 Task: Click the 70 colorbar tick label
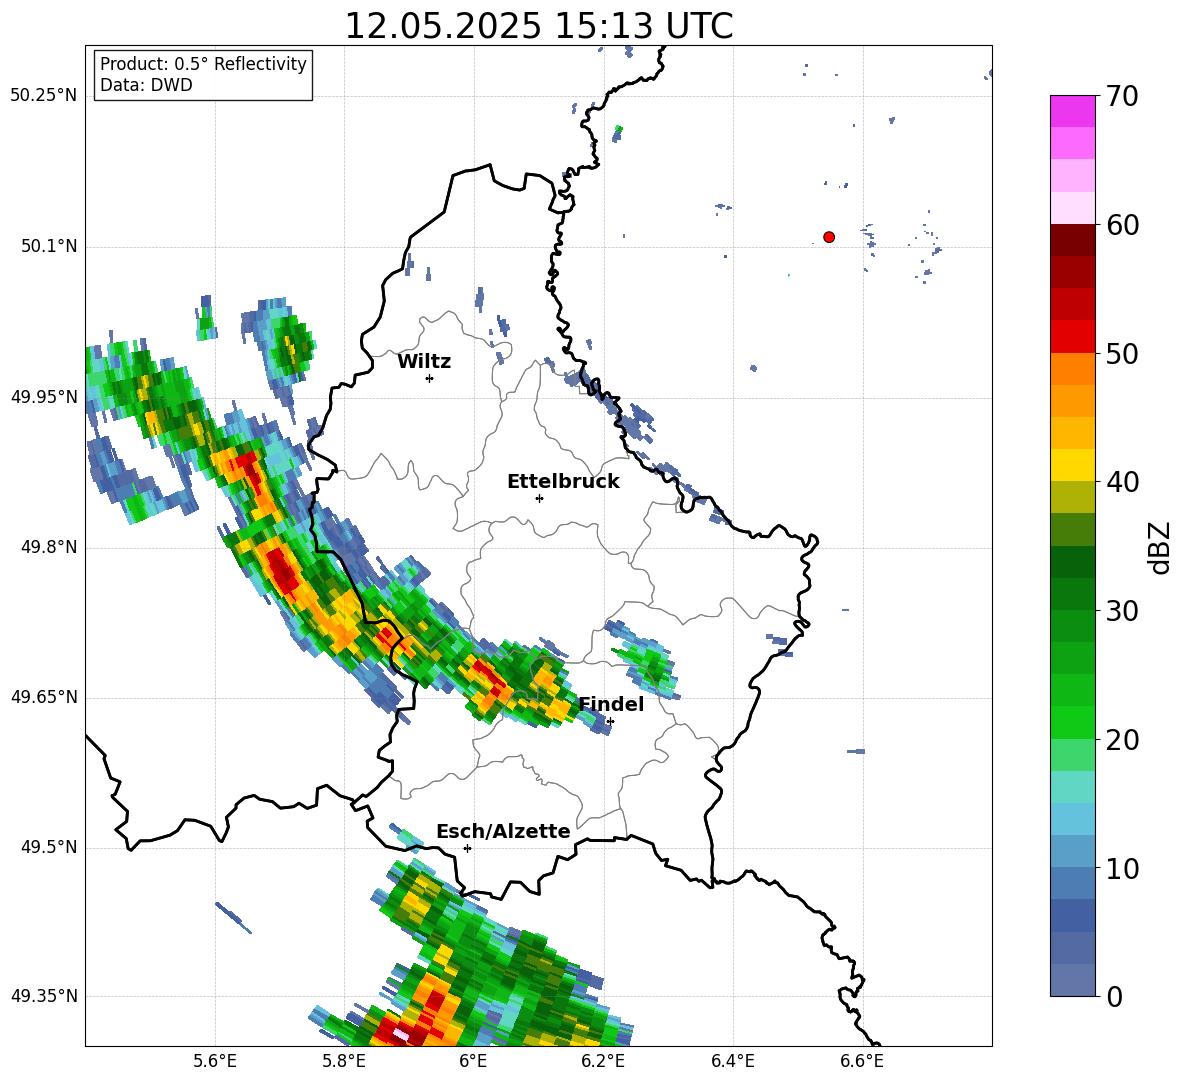point(1122,97)
